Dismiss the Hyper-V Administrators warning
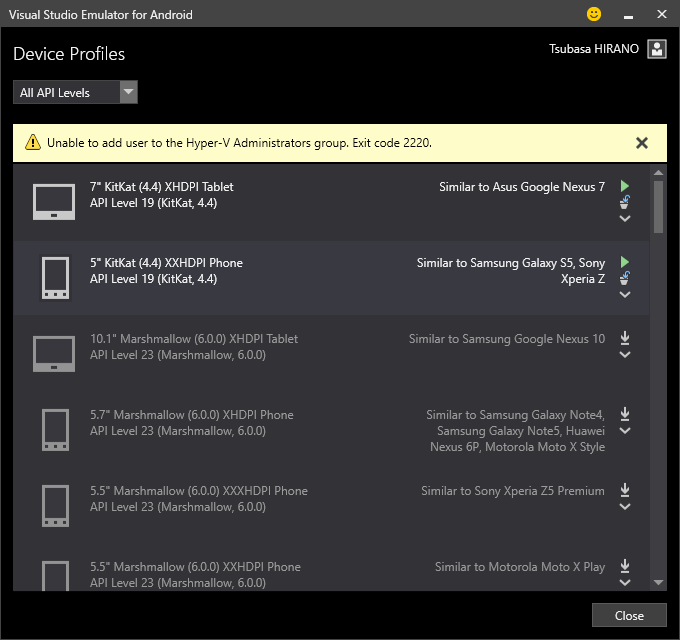Viewport: 680px width, 640px height. [x=642, y=143]
